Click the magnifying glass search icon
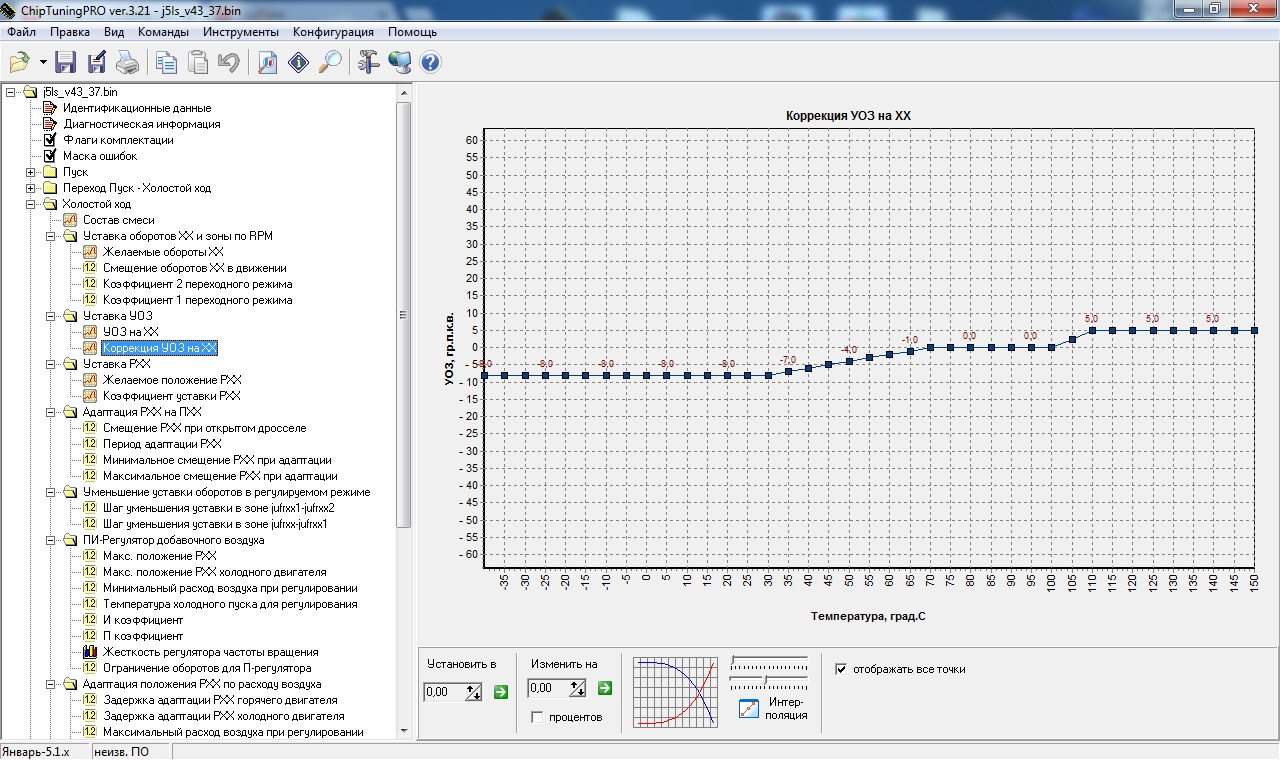The image size is (1280, 760). [329, 63]
